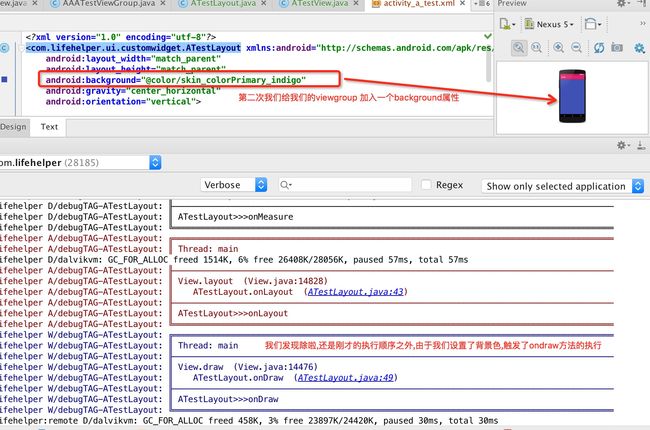Open the ATestLayout.java:43 link in logcat
Viewport: 650px width, 430px height.
click(356, 292)
